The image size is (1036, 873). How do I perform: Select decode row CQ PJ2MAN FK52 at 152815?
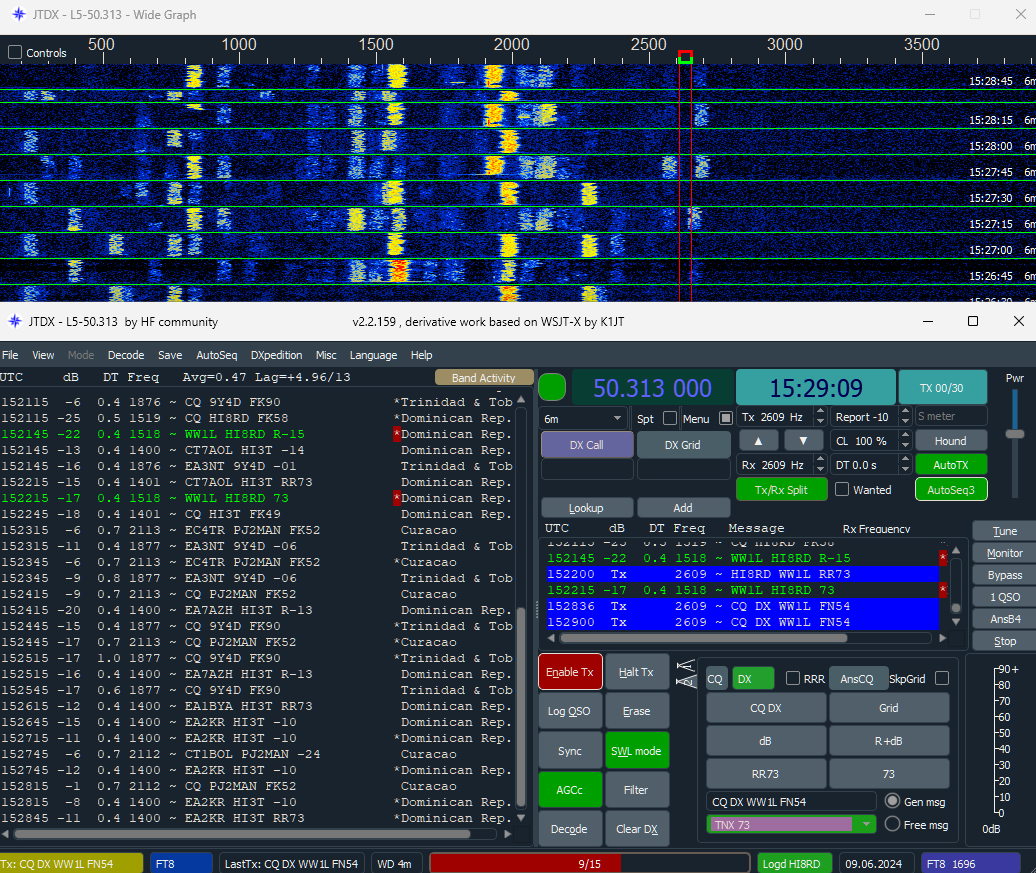click(x=258, y=786)
